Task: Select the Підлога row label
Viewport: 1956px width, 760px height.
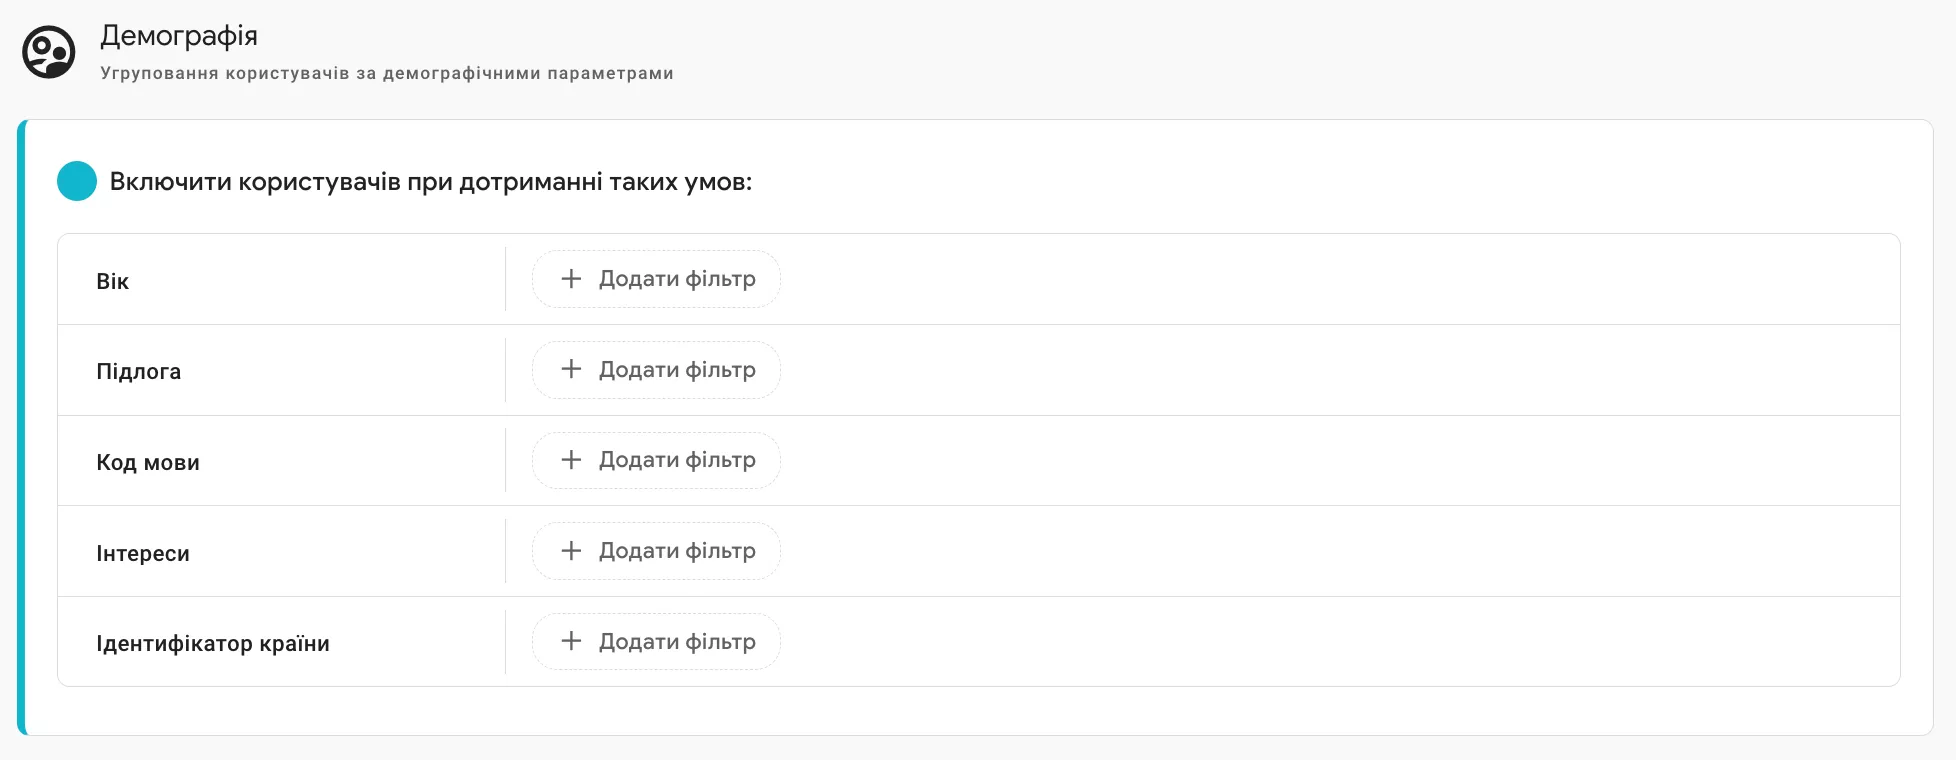Action: [139, 371]
